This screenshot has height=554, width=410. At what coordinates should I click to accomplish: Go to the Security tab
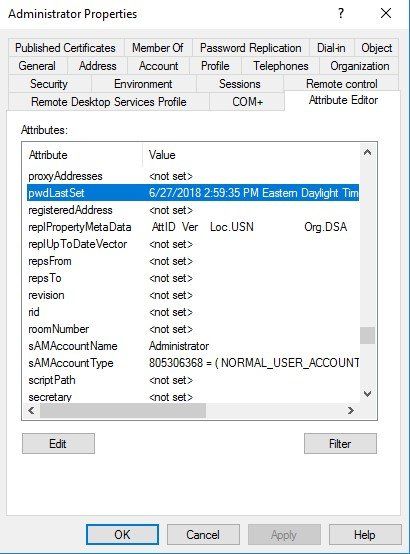click(x=49, y=84)
